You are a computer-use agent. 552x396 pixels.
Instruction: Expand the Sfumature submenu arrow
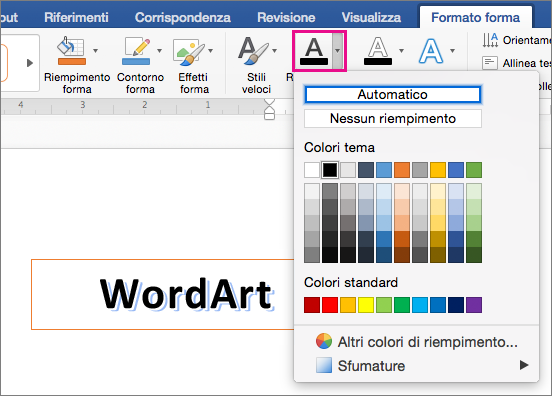[x=524, y=365]
